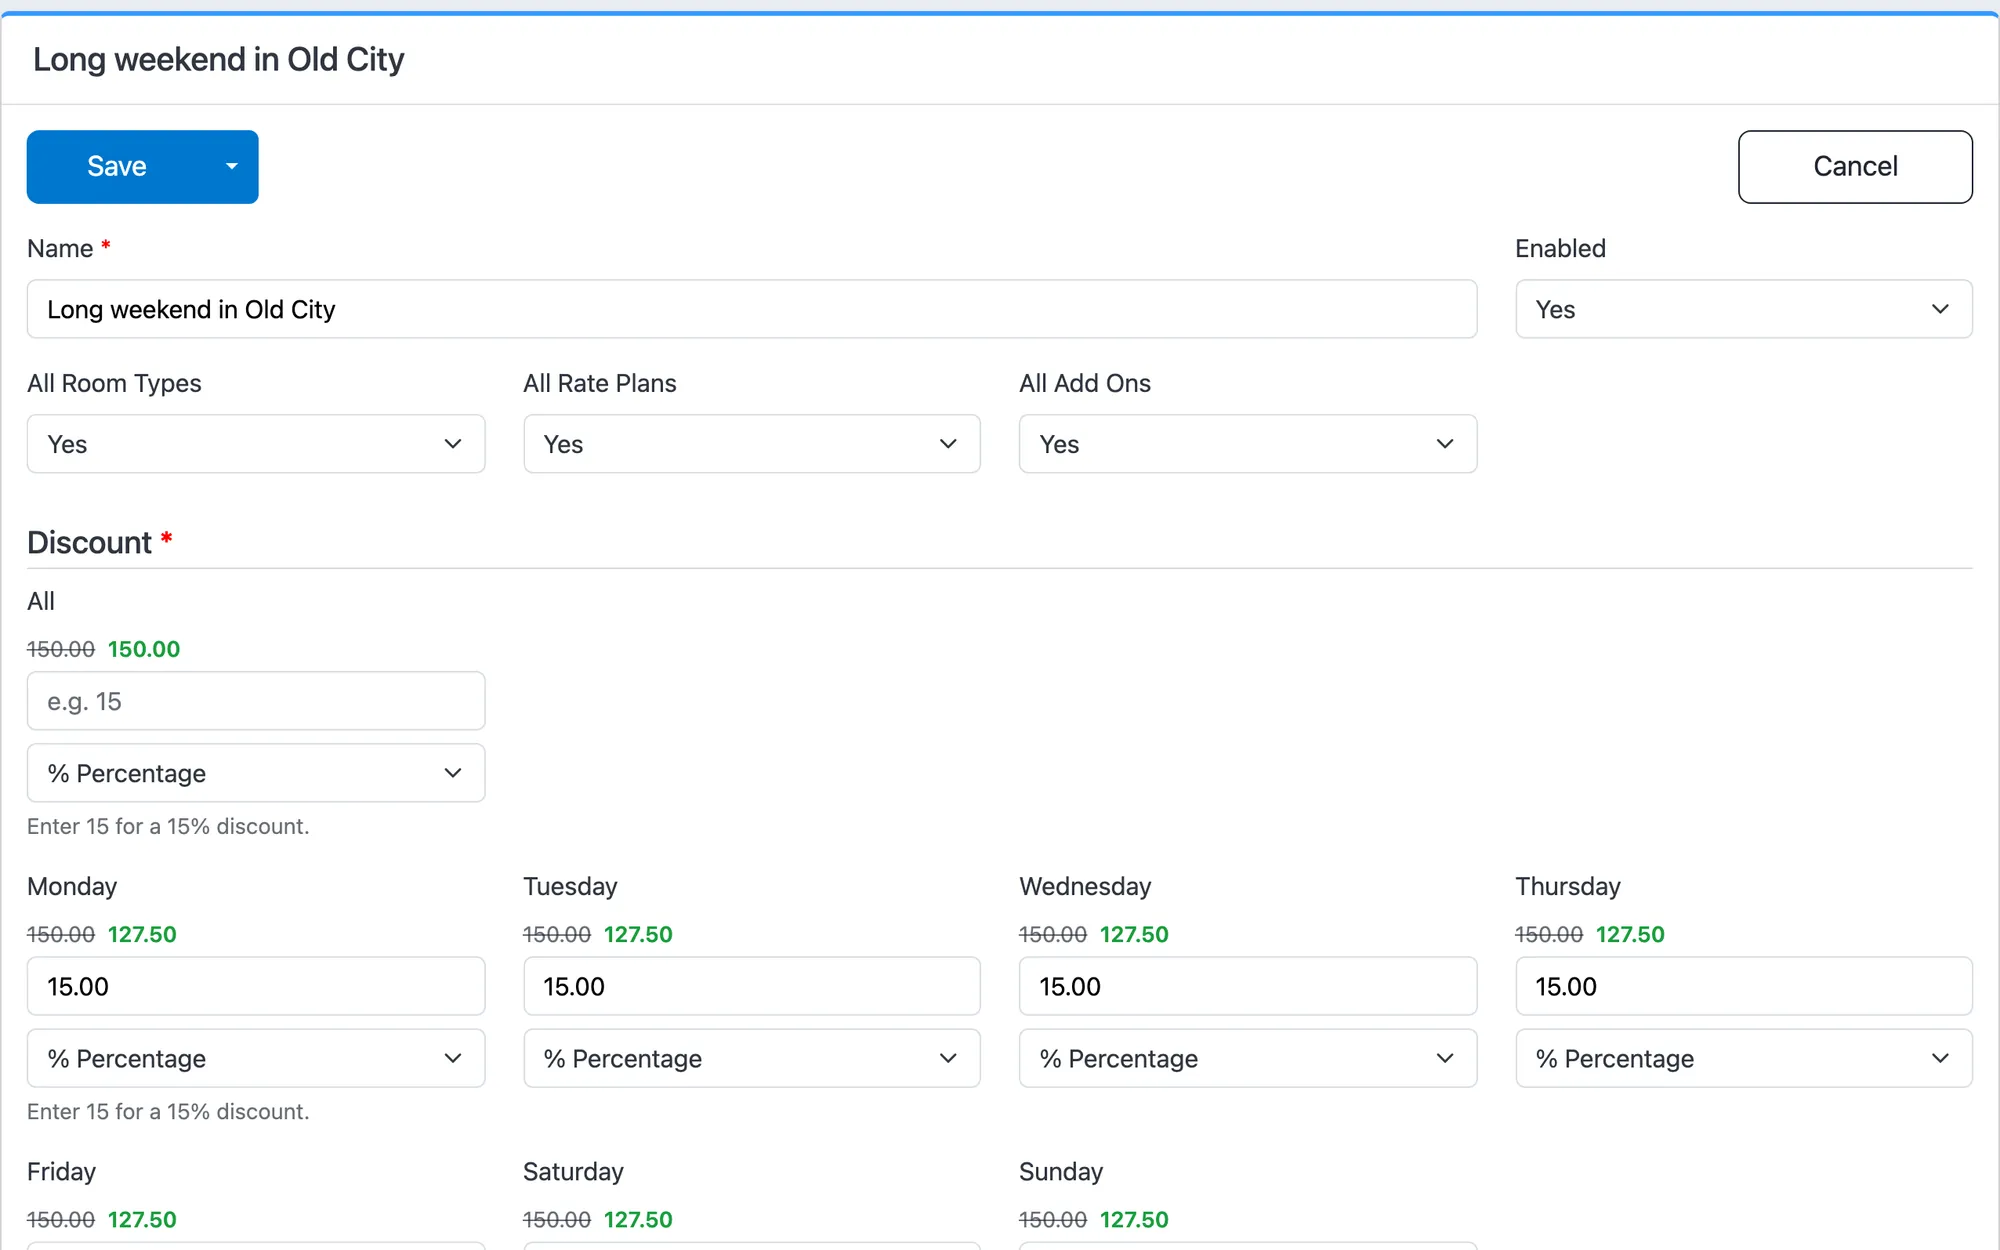Click the 'Wednesday' label
The height and width of the screenshot is (1250, 2000).
pyautogui.click(x=1085, y=886)
